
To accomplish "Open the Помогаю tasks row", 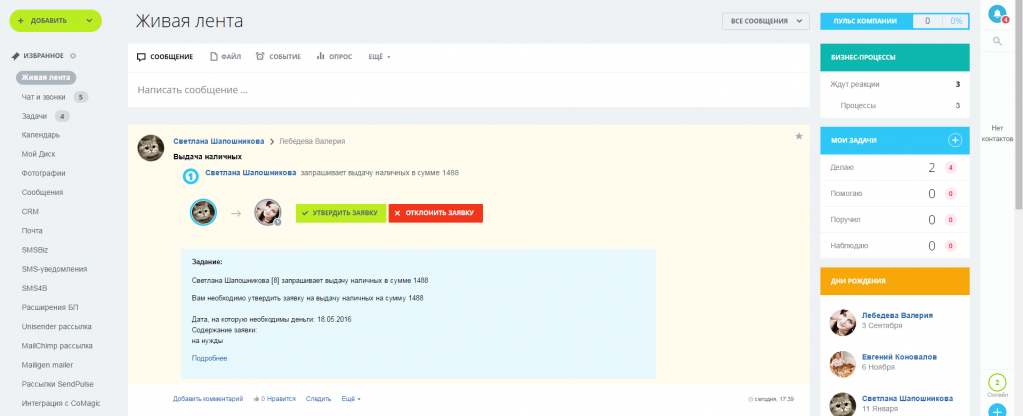I will click(894, 194).
